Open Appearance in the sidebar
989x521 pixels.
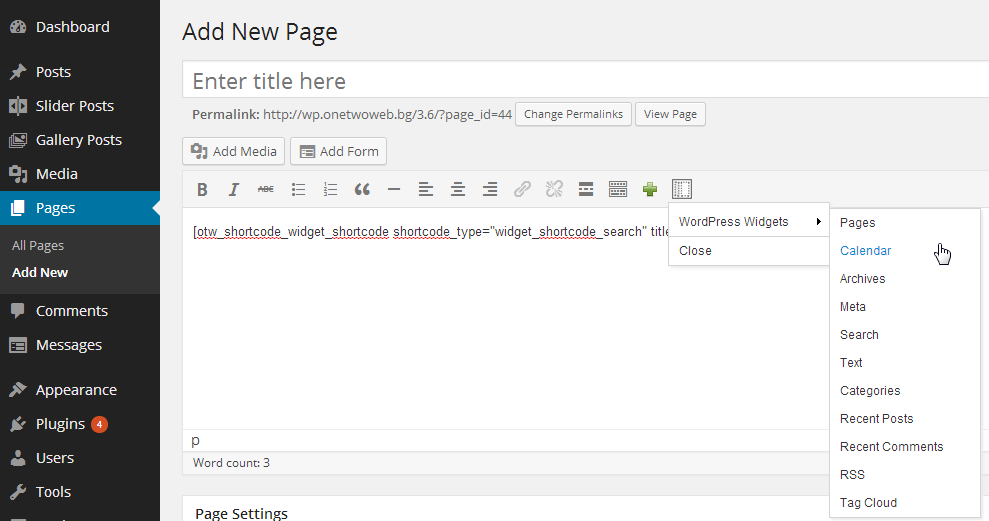click(x=79, y=390)
